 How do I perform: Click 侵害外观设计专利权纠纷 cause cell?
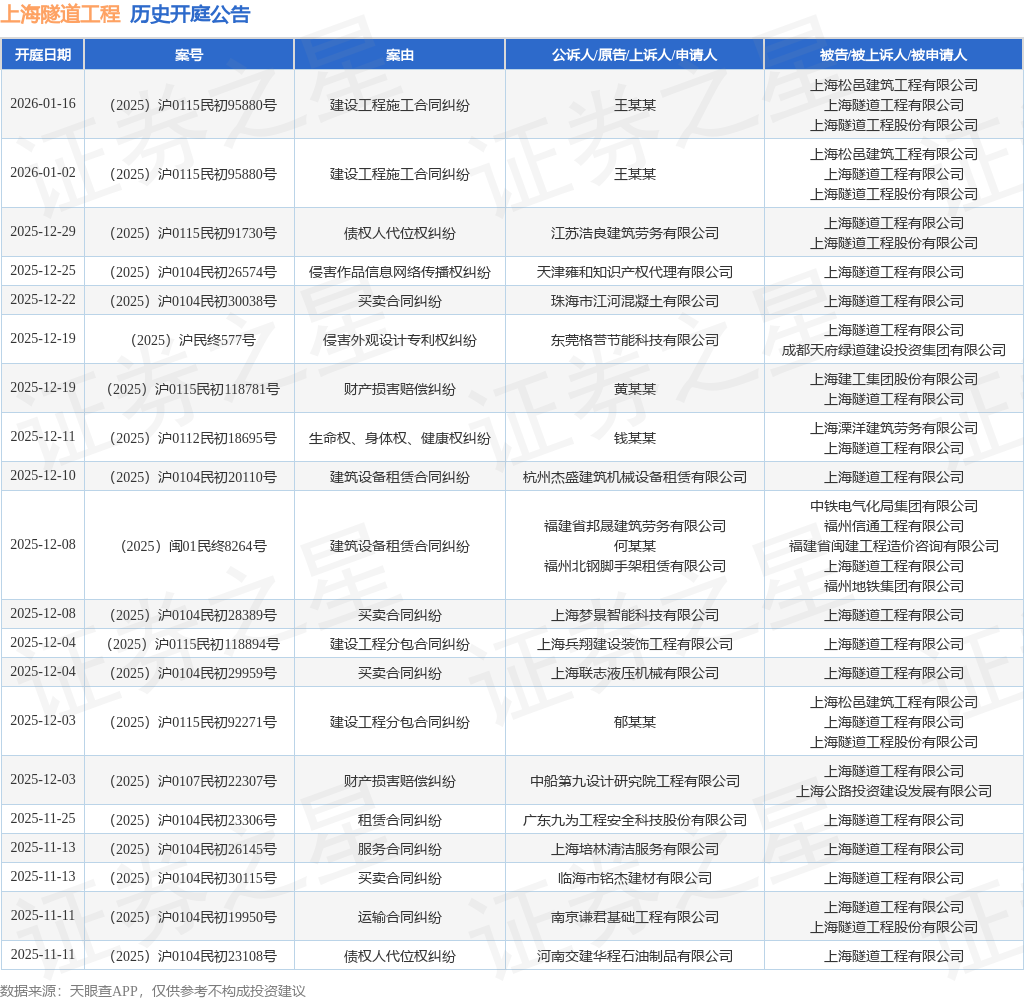(x=400, y=340)
